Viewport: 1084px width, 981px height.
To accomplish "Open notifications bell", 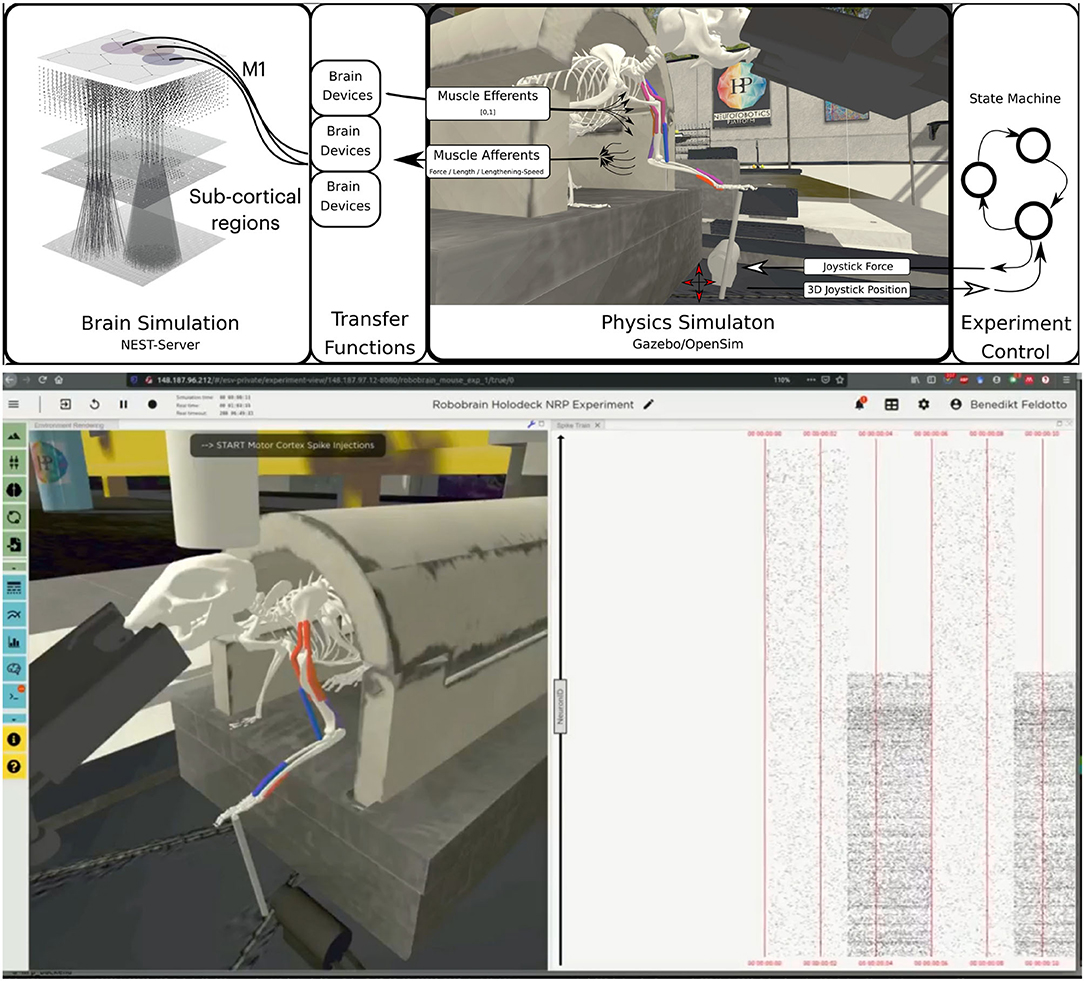I will (x=860, y=404).
